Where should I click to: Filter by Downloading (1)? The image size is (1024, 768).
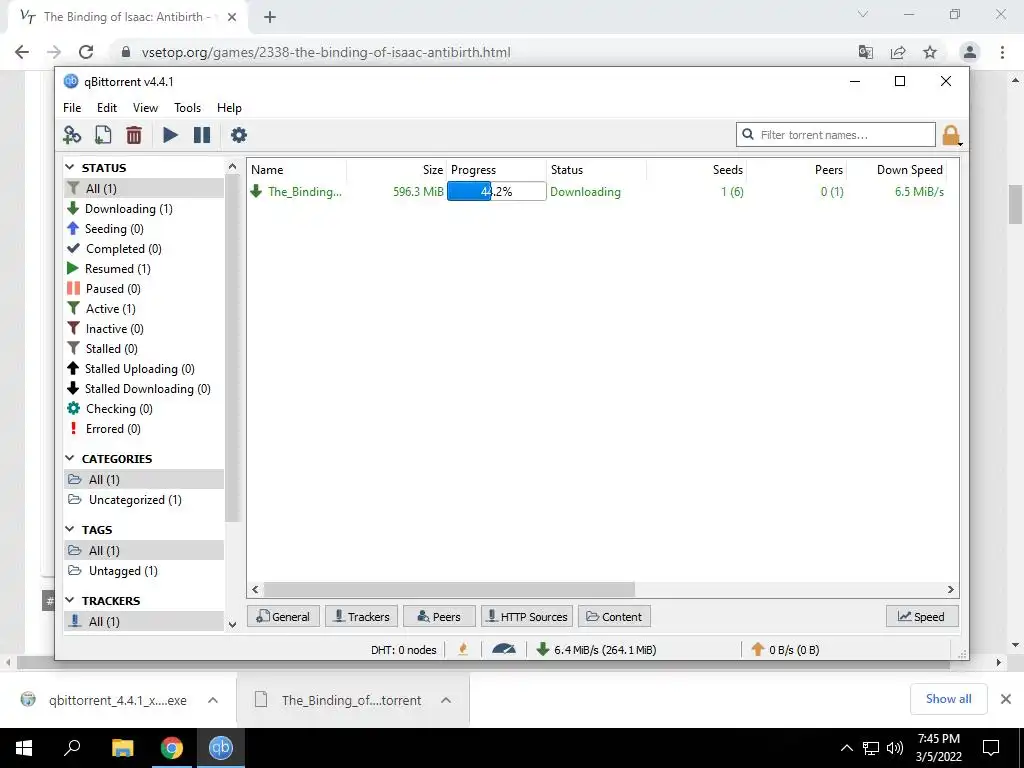[x=144, y=209]
